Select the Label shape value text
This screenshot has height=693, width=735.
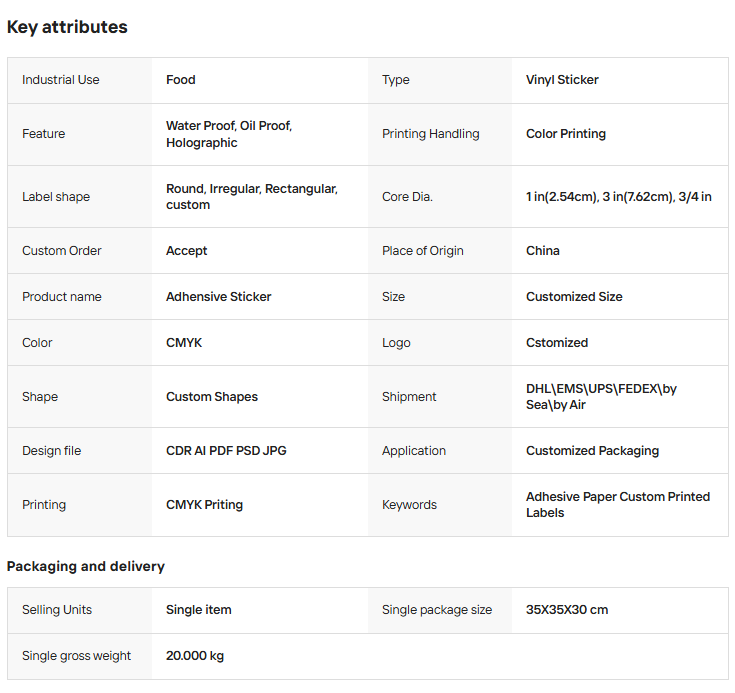click(252, 196)
